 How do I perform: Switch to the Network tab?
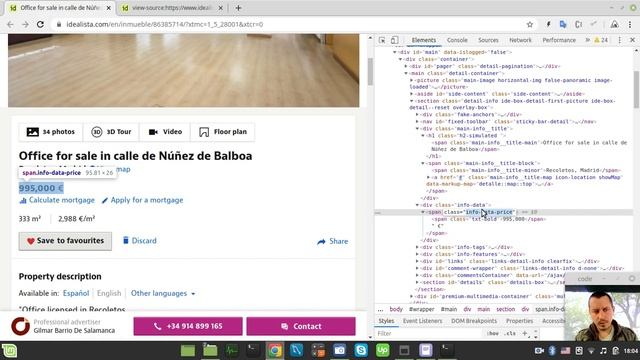(520, 40)
